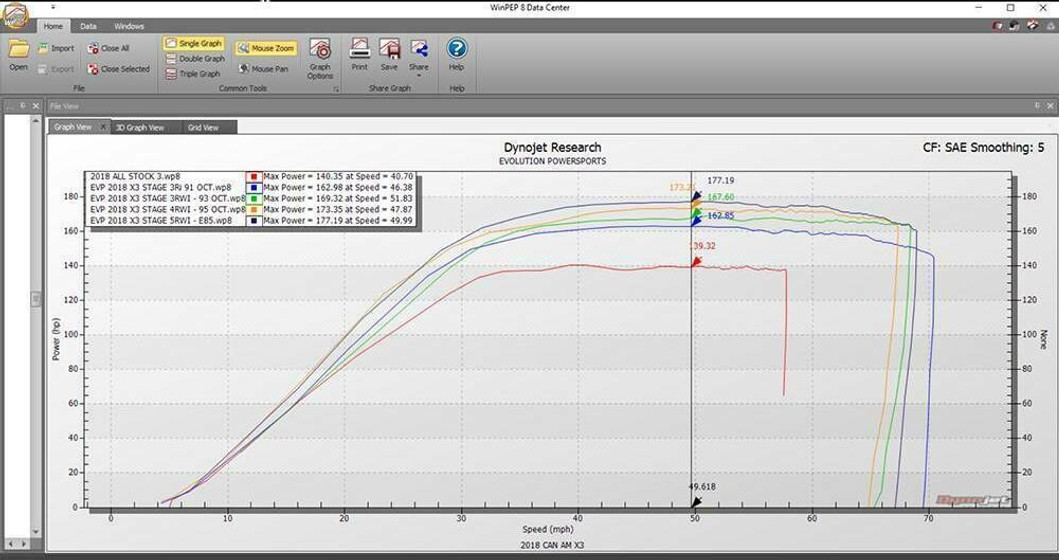Pin the left side panel
1059x560 pixels.
pyautogui.click(x=22, y=105)
